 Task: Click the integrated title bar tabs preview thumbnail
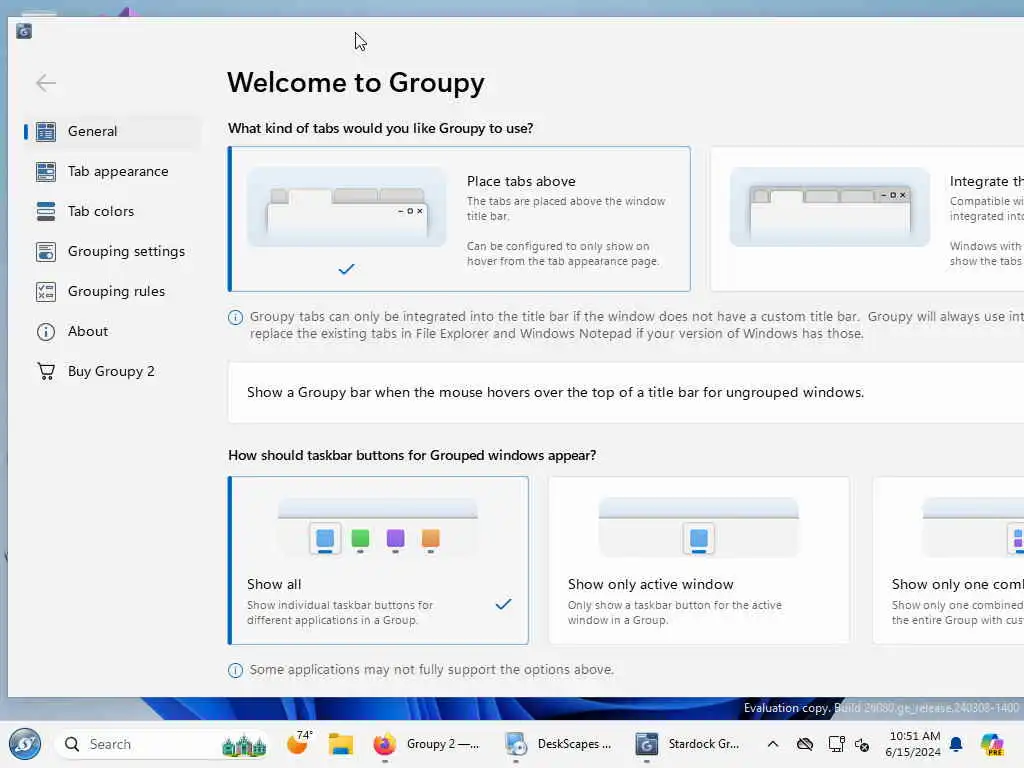[x=829, y=206]
